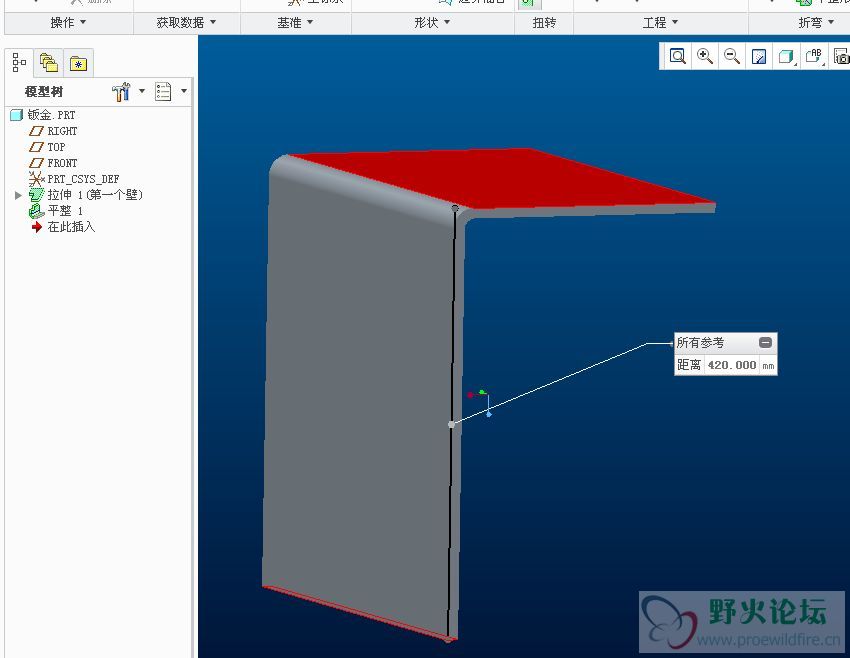Viewport: 850px width, 658px height.
Task: Click the 平整 1 flat wall icon
Action: pyautogui.click(x=36, y=211)
